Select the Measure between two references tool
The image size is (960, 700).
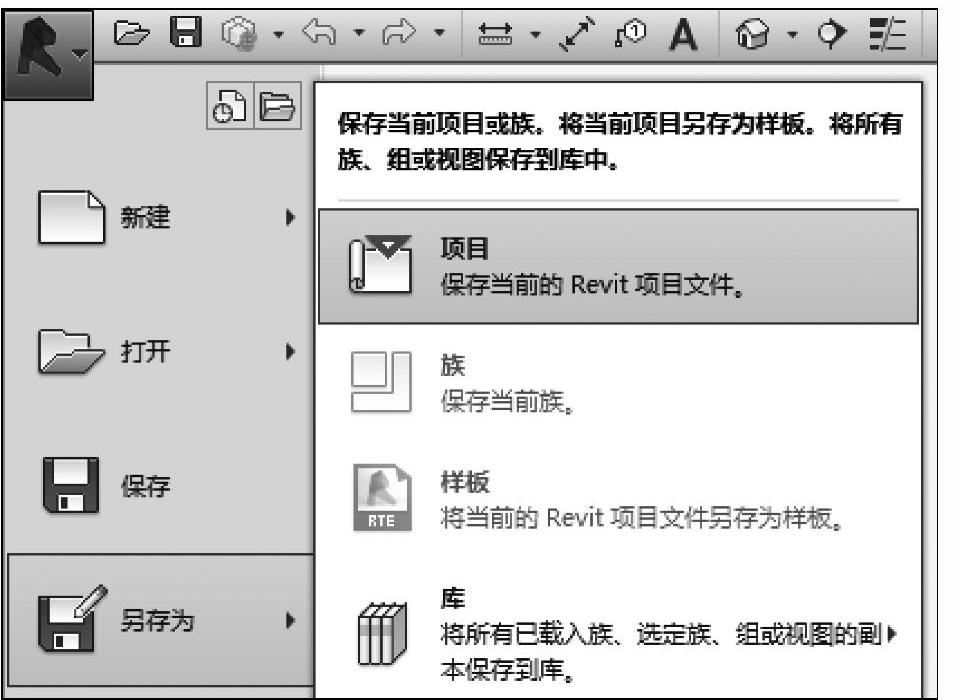tap(495, 34)
